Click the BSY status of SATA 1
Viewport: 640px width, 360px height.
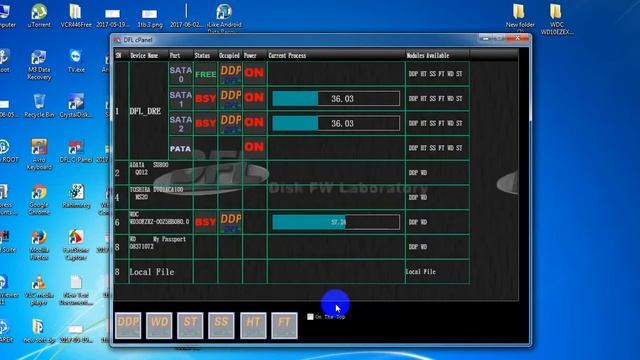[x=205, y=99]
